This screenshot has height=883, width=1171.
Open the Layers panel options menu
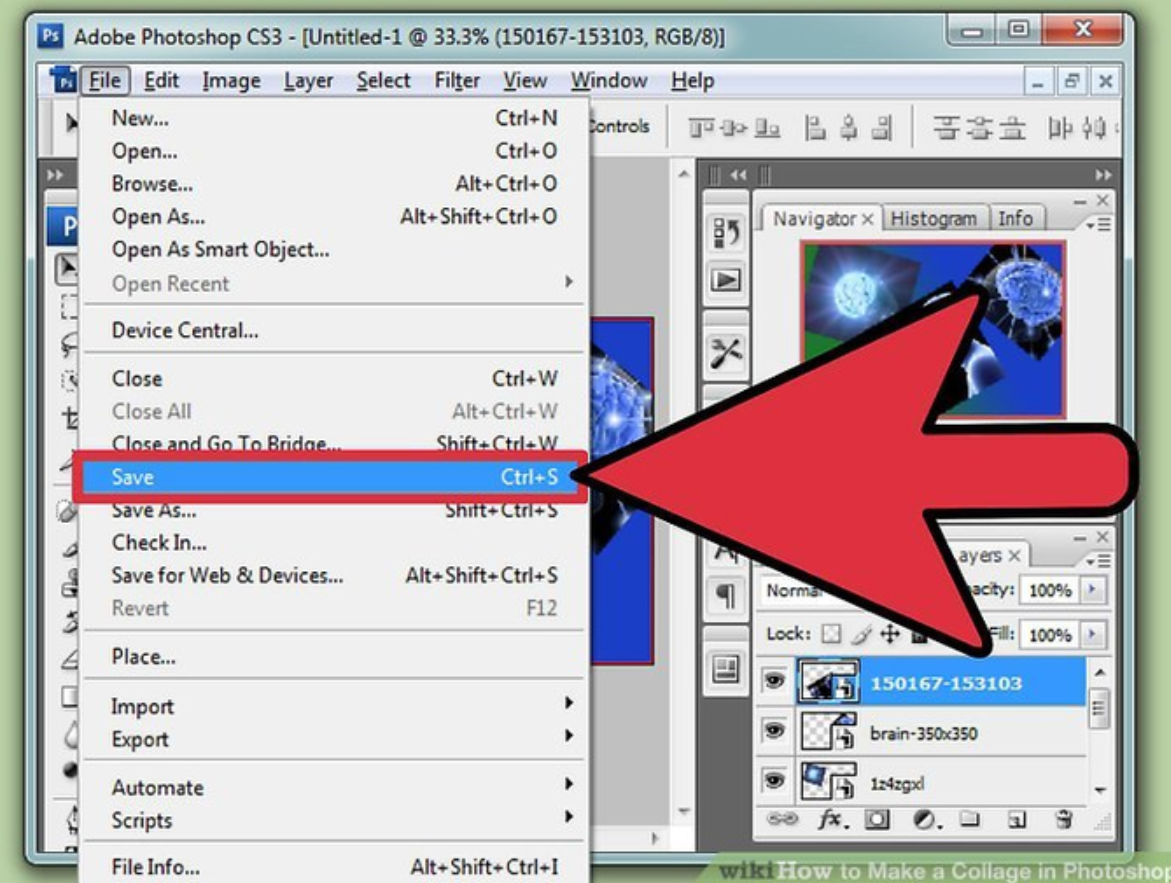click(x=1099, y=561)
